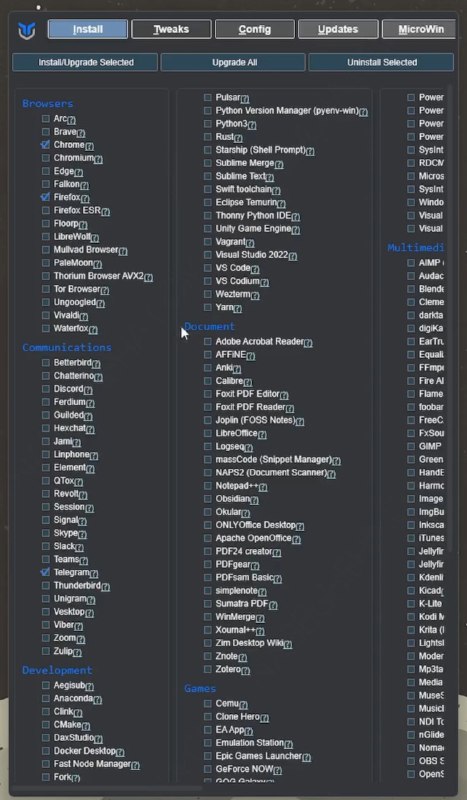Check the VS Code checkbox
467x800 pixels.
(x=207, y=268)
